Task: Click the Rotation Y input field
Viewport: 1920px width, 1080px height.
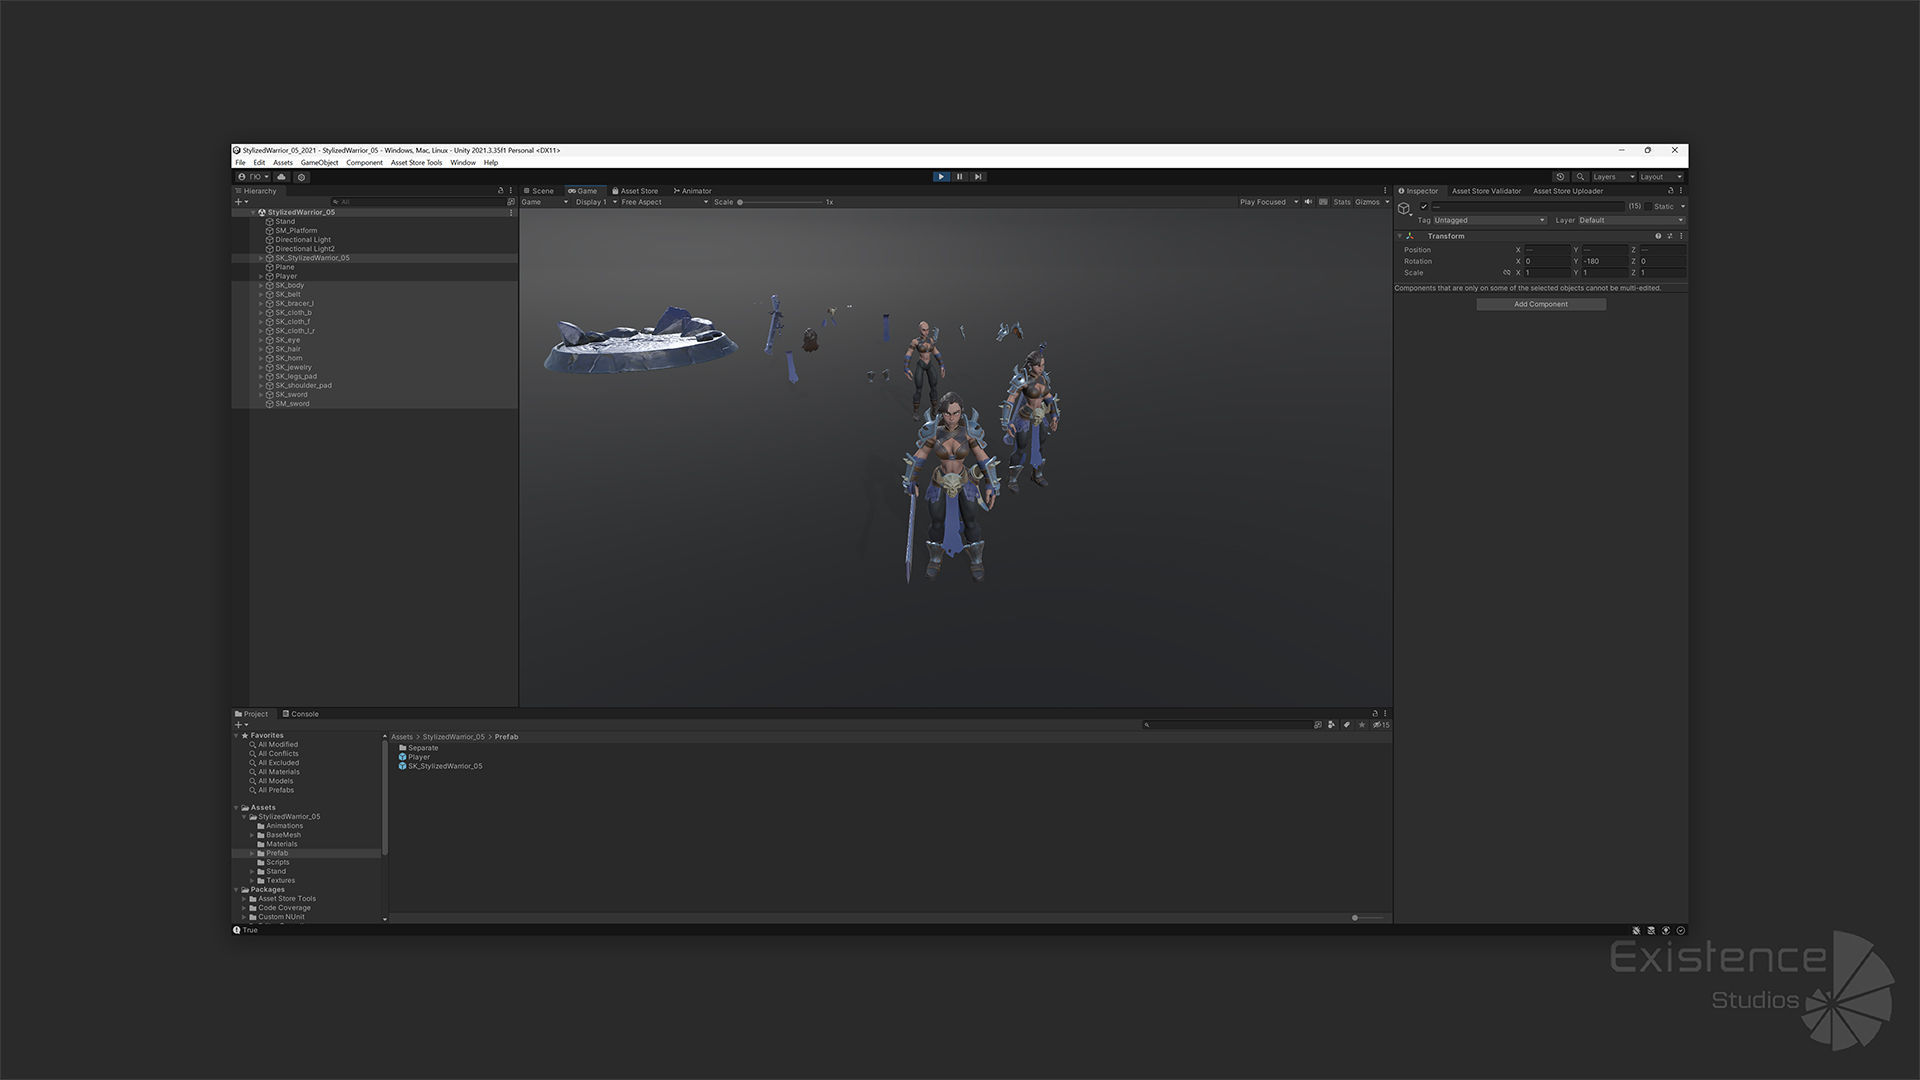Action: coord(1605,261)
